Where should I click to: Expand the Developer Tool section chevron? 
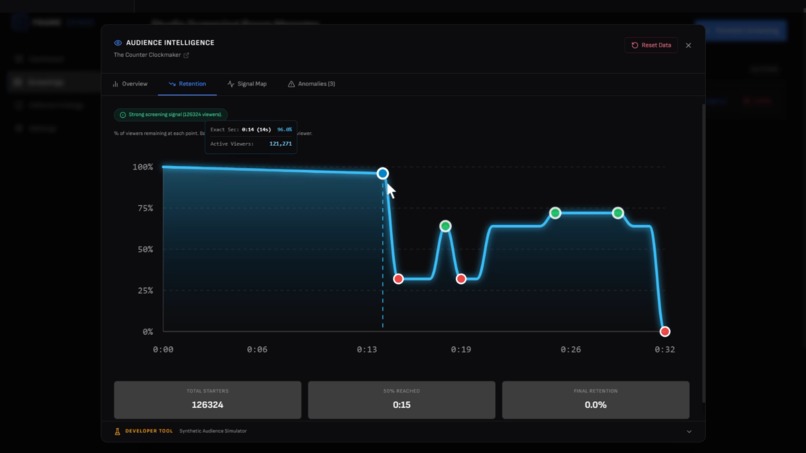[x=689, y=431]
